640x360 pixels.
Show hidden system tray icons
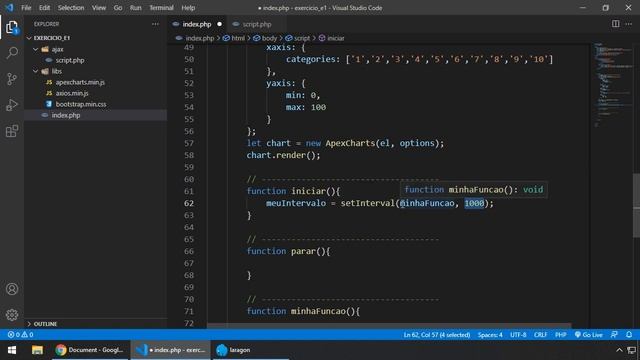tap(619, 350)
